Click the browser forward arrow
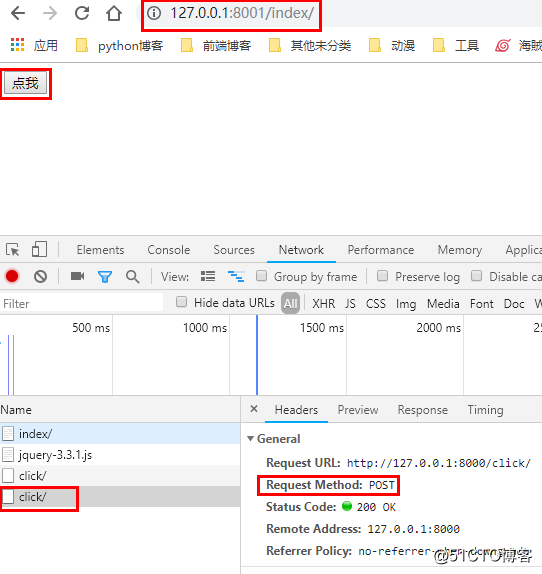Viewport: 542px width, 574px height. coord(50,13)
